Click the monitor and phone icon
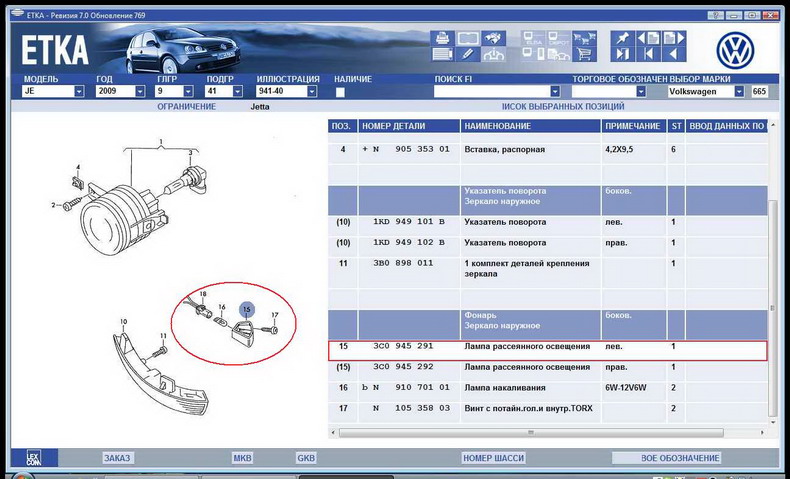Viewport: 790px width, 479px height. [533, 54]
